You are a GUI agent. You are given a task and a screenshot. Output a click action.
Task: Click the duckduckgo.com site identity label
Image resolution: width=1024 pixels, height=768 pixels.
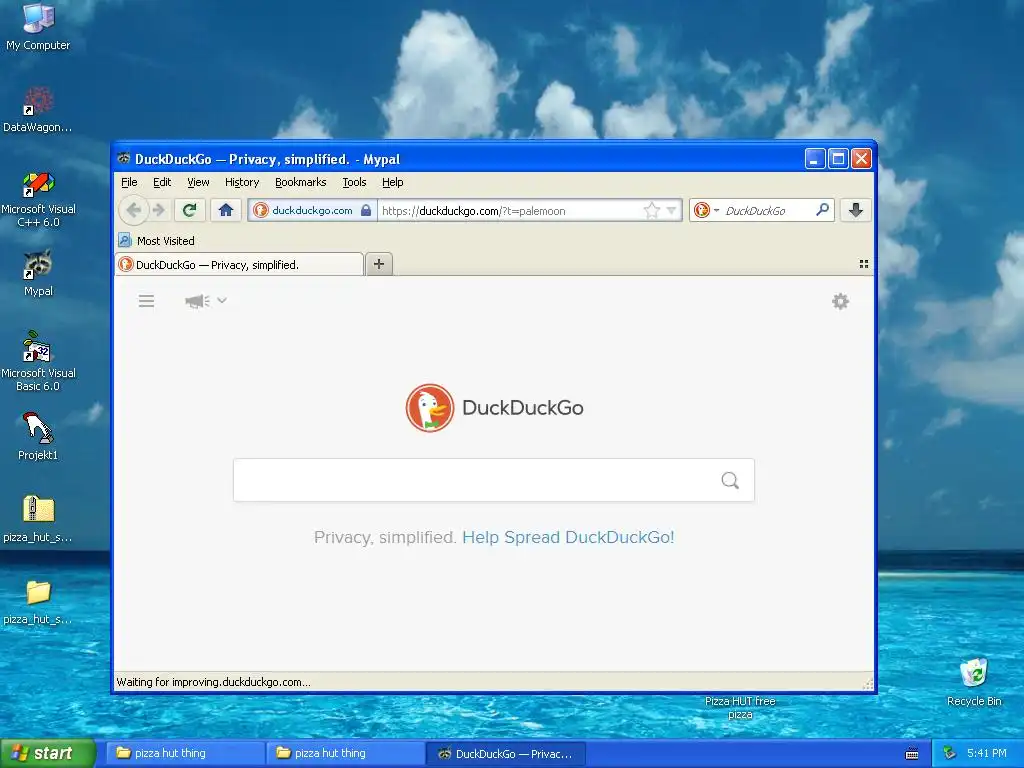tap(312, 210)
